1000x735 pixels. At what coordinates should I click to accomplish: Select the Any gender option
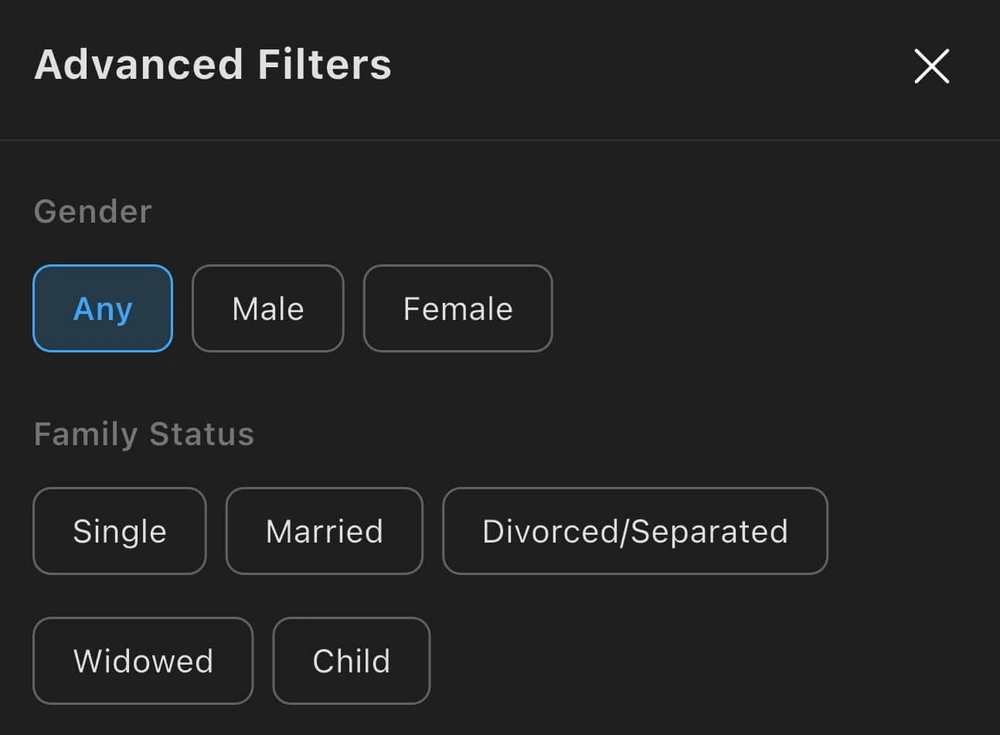(103, 309)
